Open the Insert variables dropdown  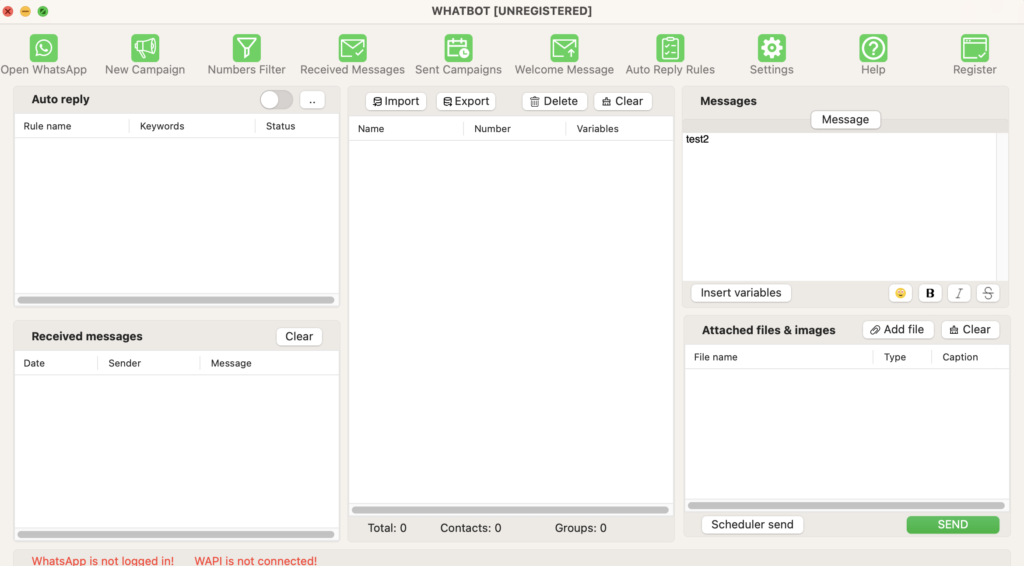tap(741, 293)
